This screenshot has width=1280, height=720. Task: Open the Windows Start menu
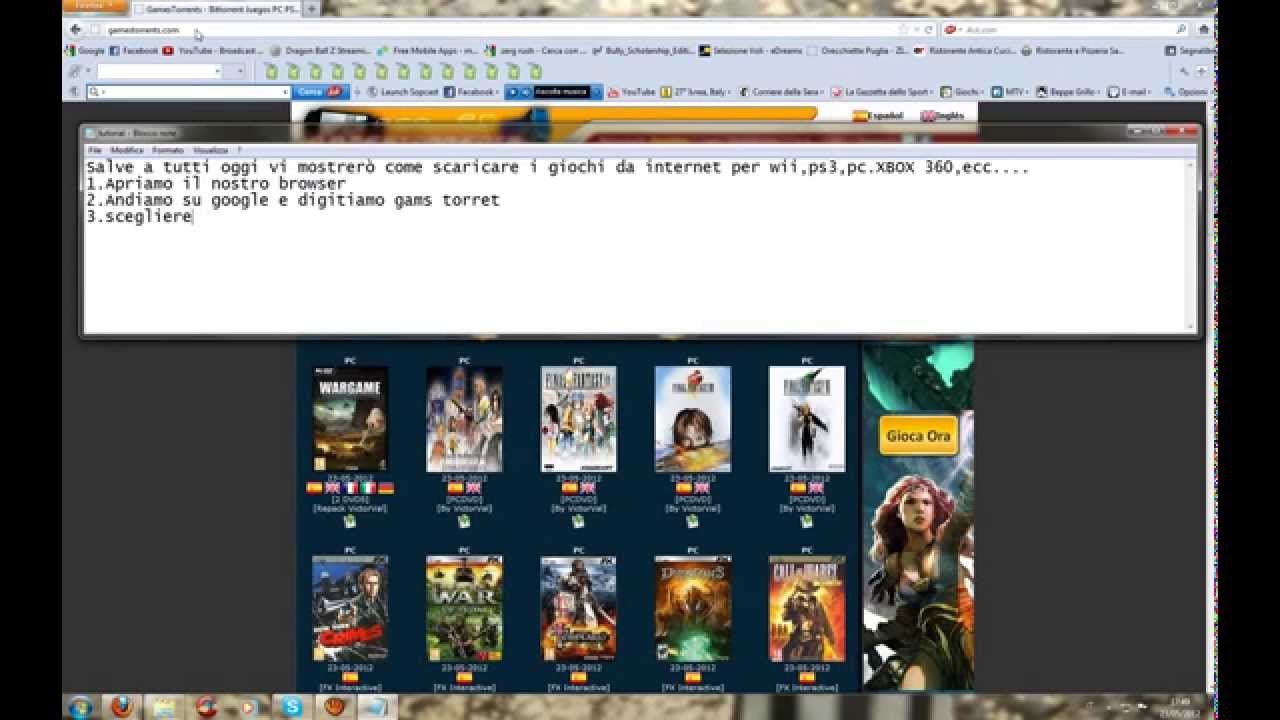coord(81,707)
